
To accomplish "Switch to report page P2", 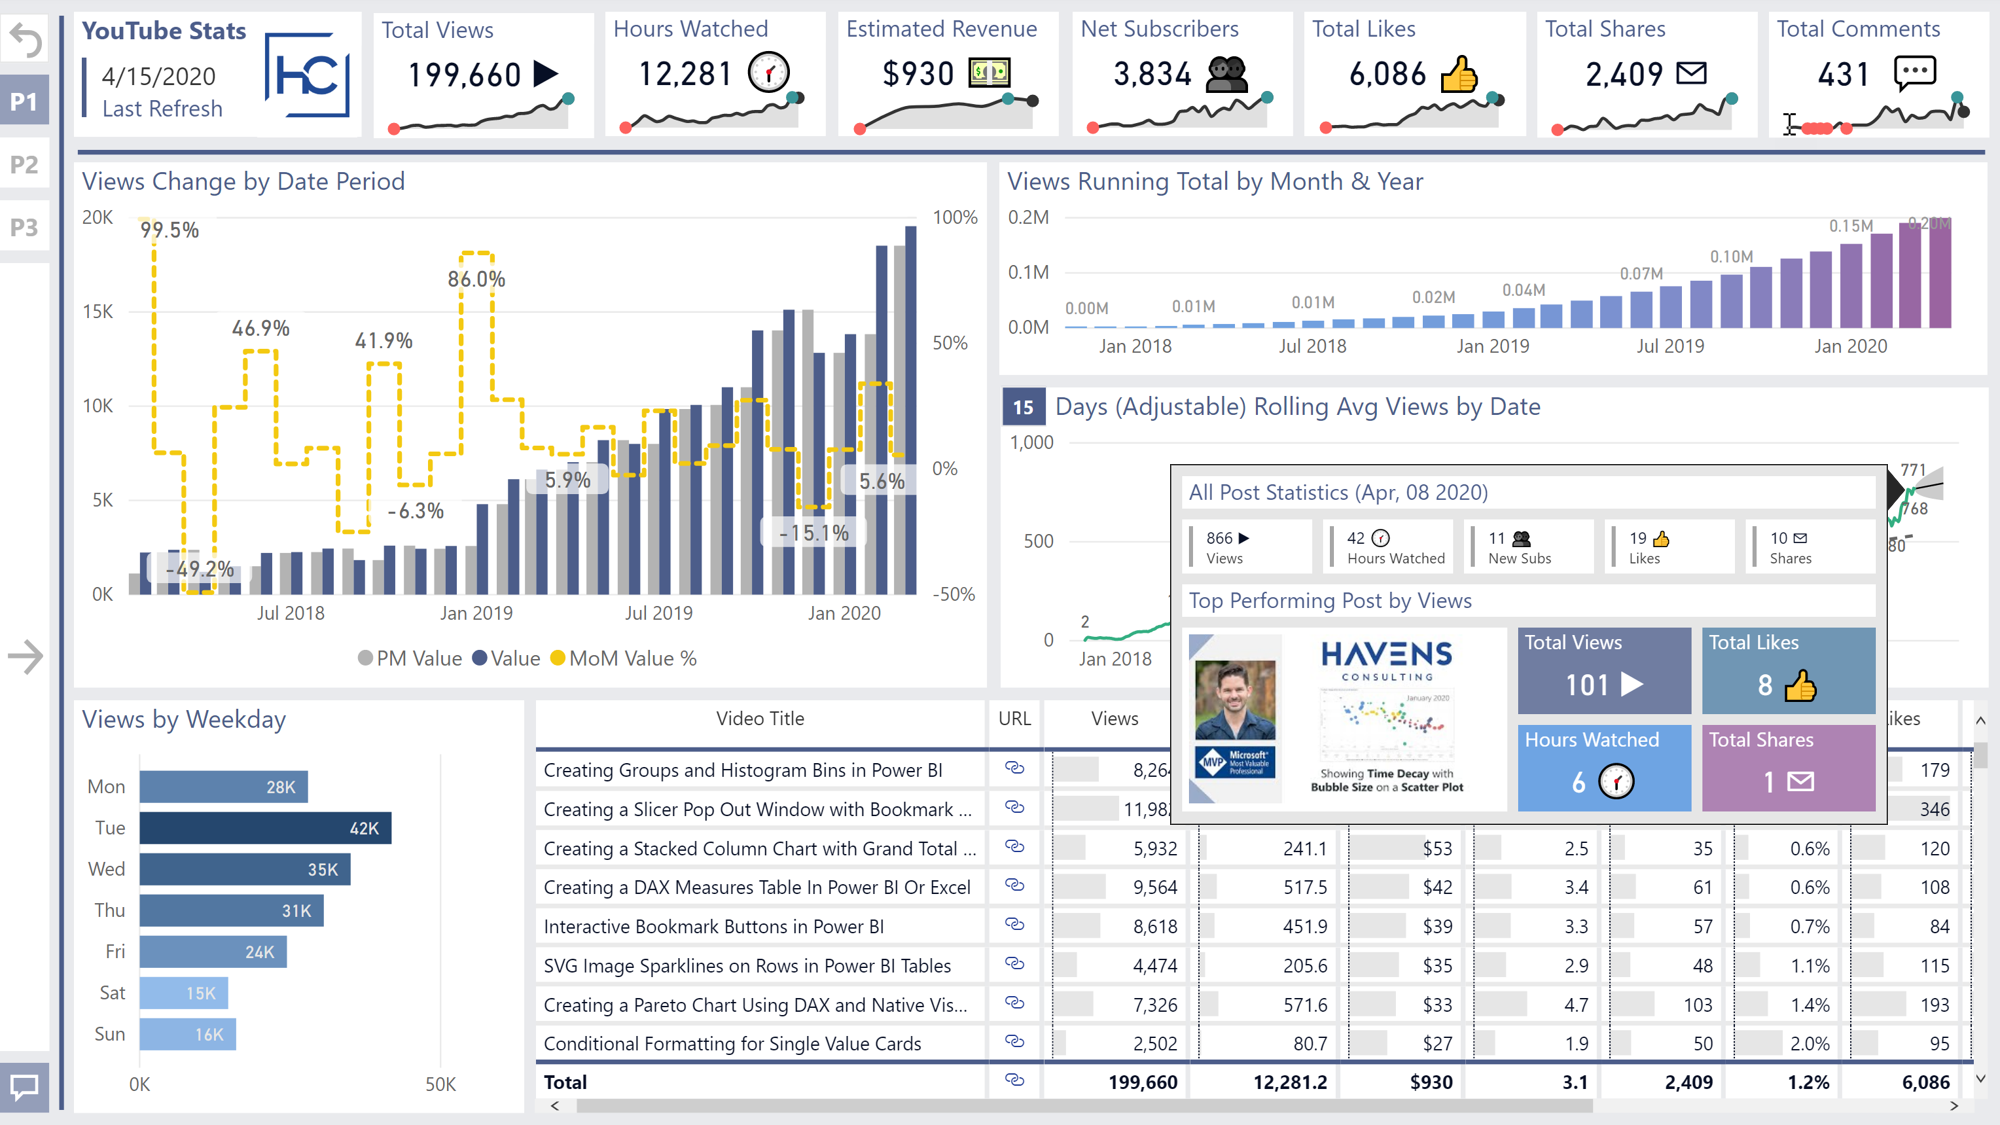I will (24, 164).
